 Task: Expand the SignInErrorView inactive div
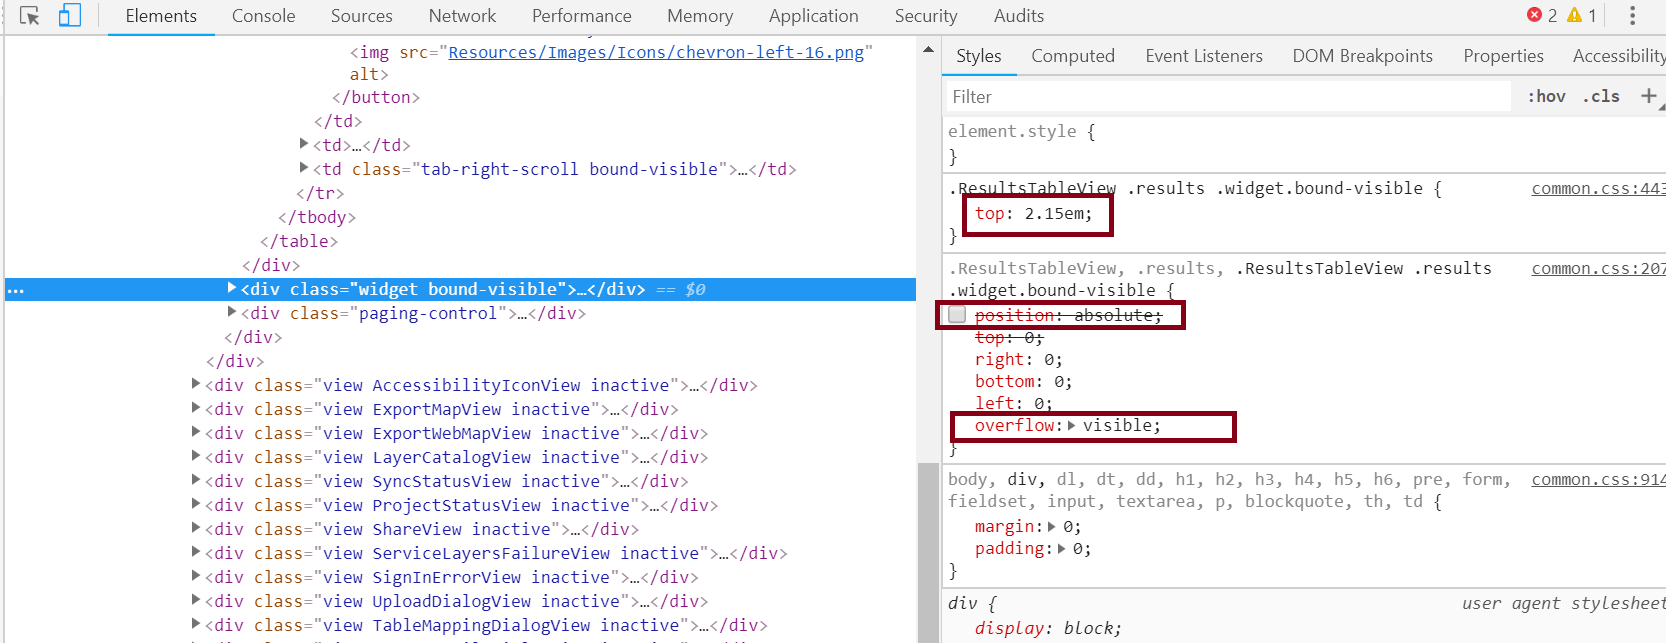tap(196, 577)
